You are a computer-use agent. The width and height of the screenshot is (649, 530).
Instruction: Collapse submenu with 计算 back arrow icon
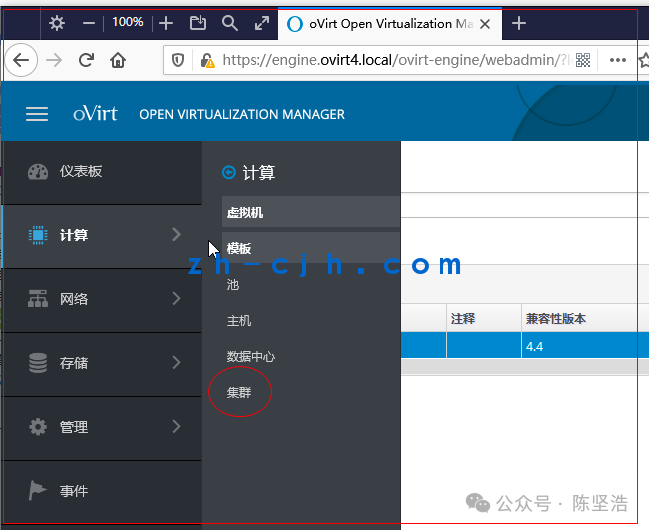[229, 172]
